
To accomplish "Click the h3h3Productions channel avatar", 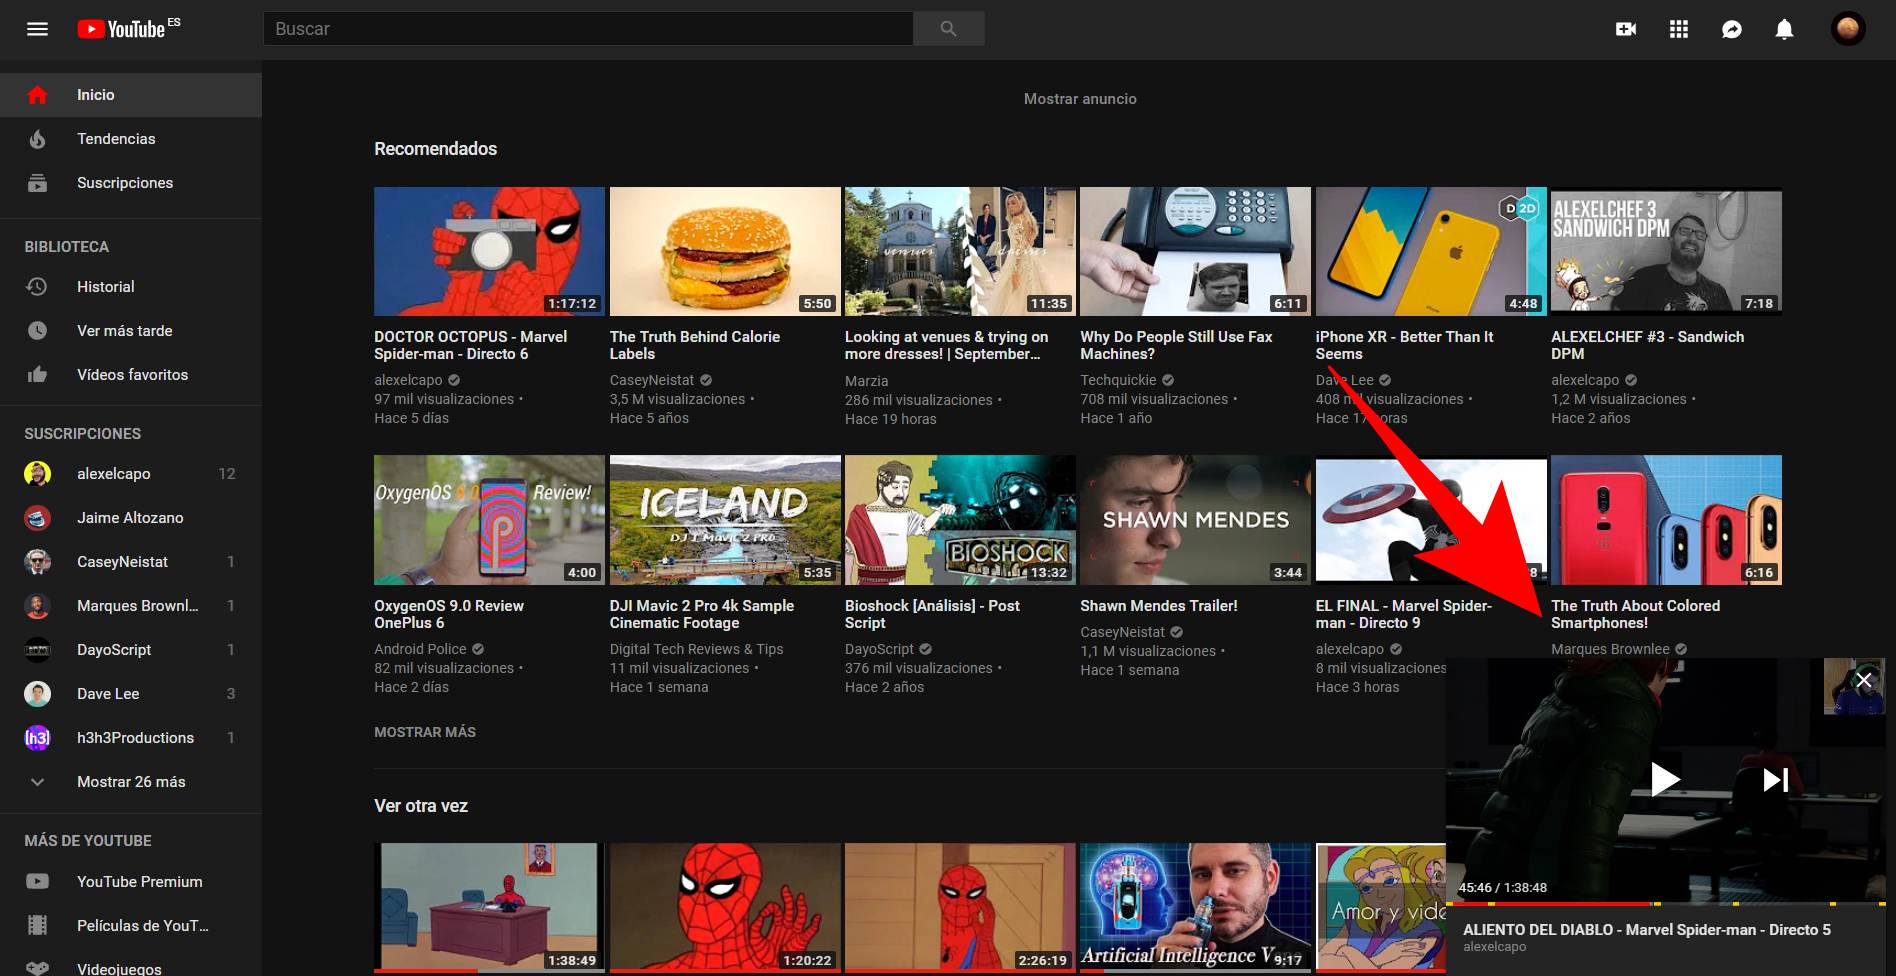I will pyautogui.click(x=37, y=738).
